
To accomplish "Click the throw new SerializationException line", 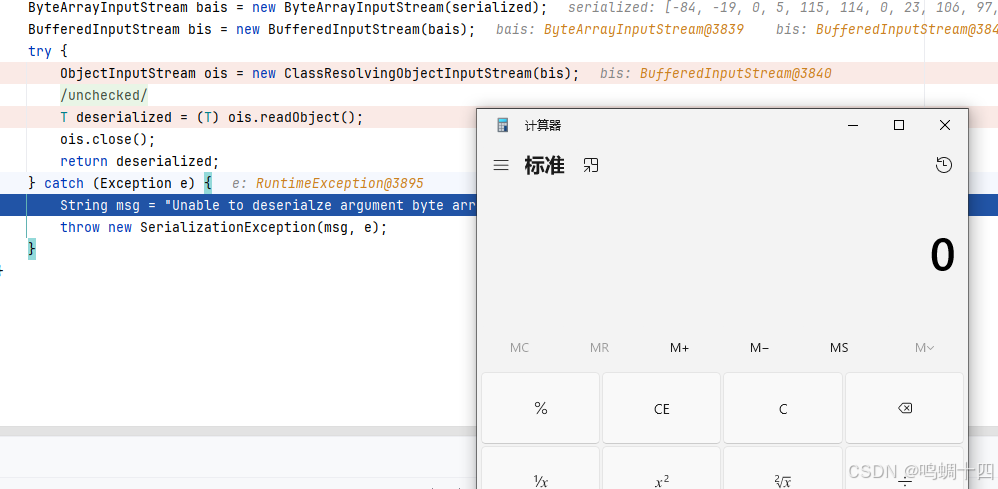I will (x=223, y=227).
